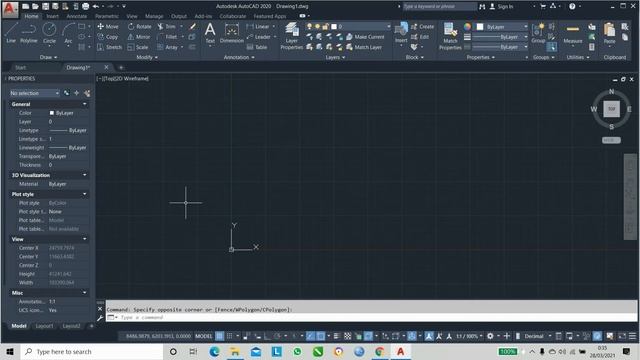The width and height of the screenshot is (640, 360).
Task: Click the AutoCAD application menu logo
Action: [10, 9]
